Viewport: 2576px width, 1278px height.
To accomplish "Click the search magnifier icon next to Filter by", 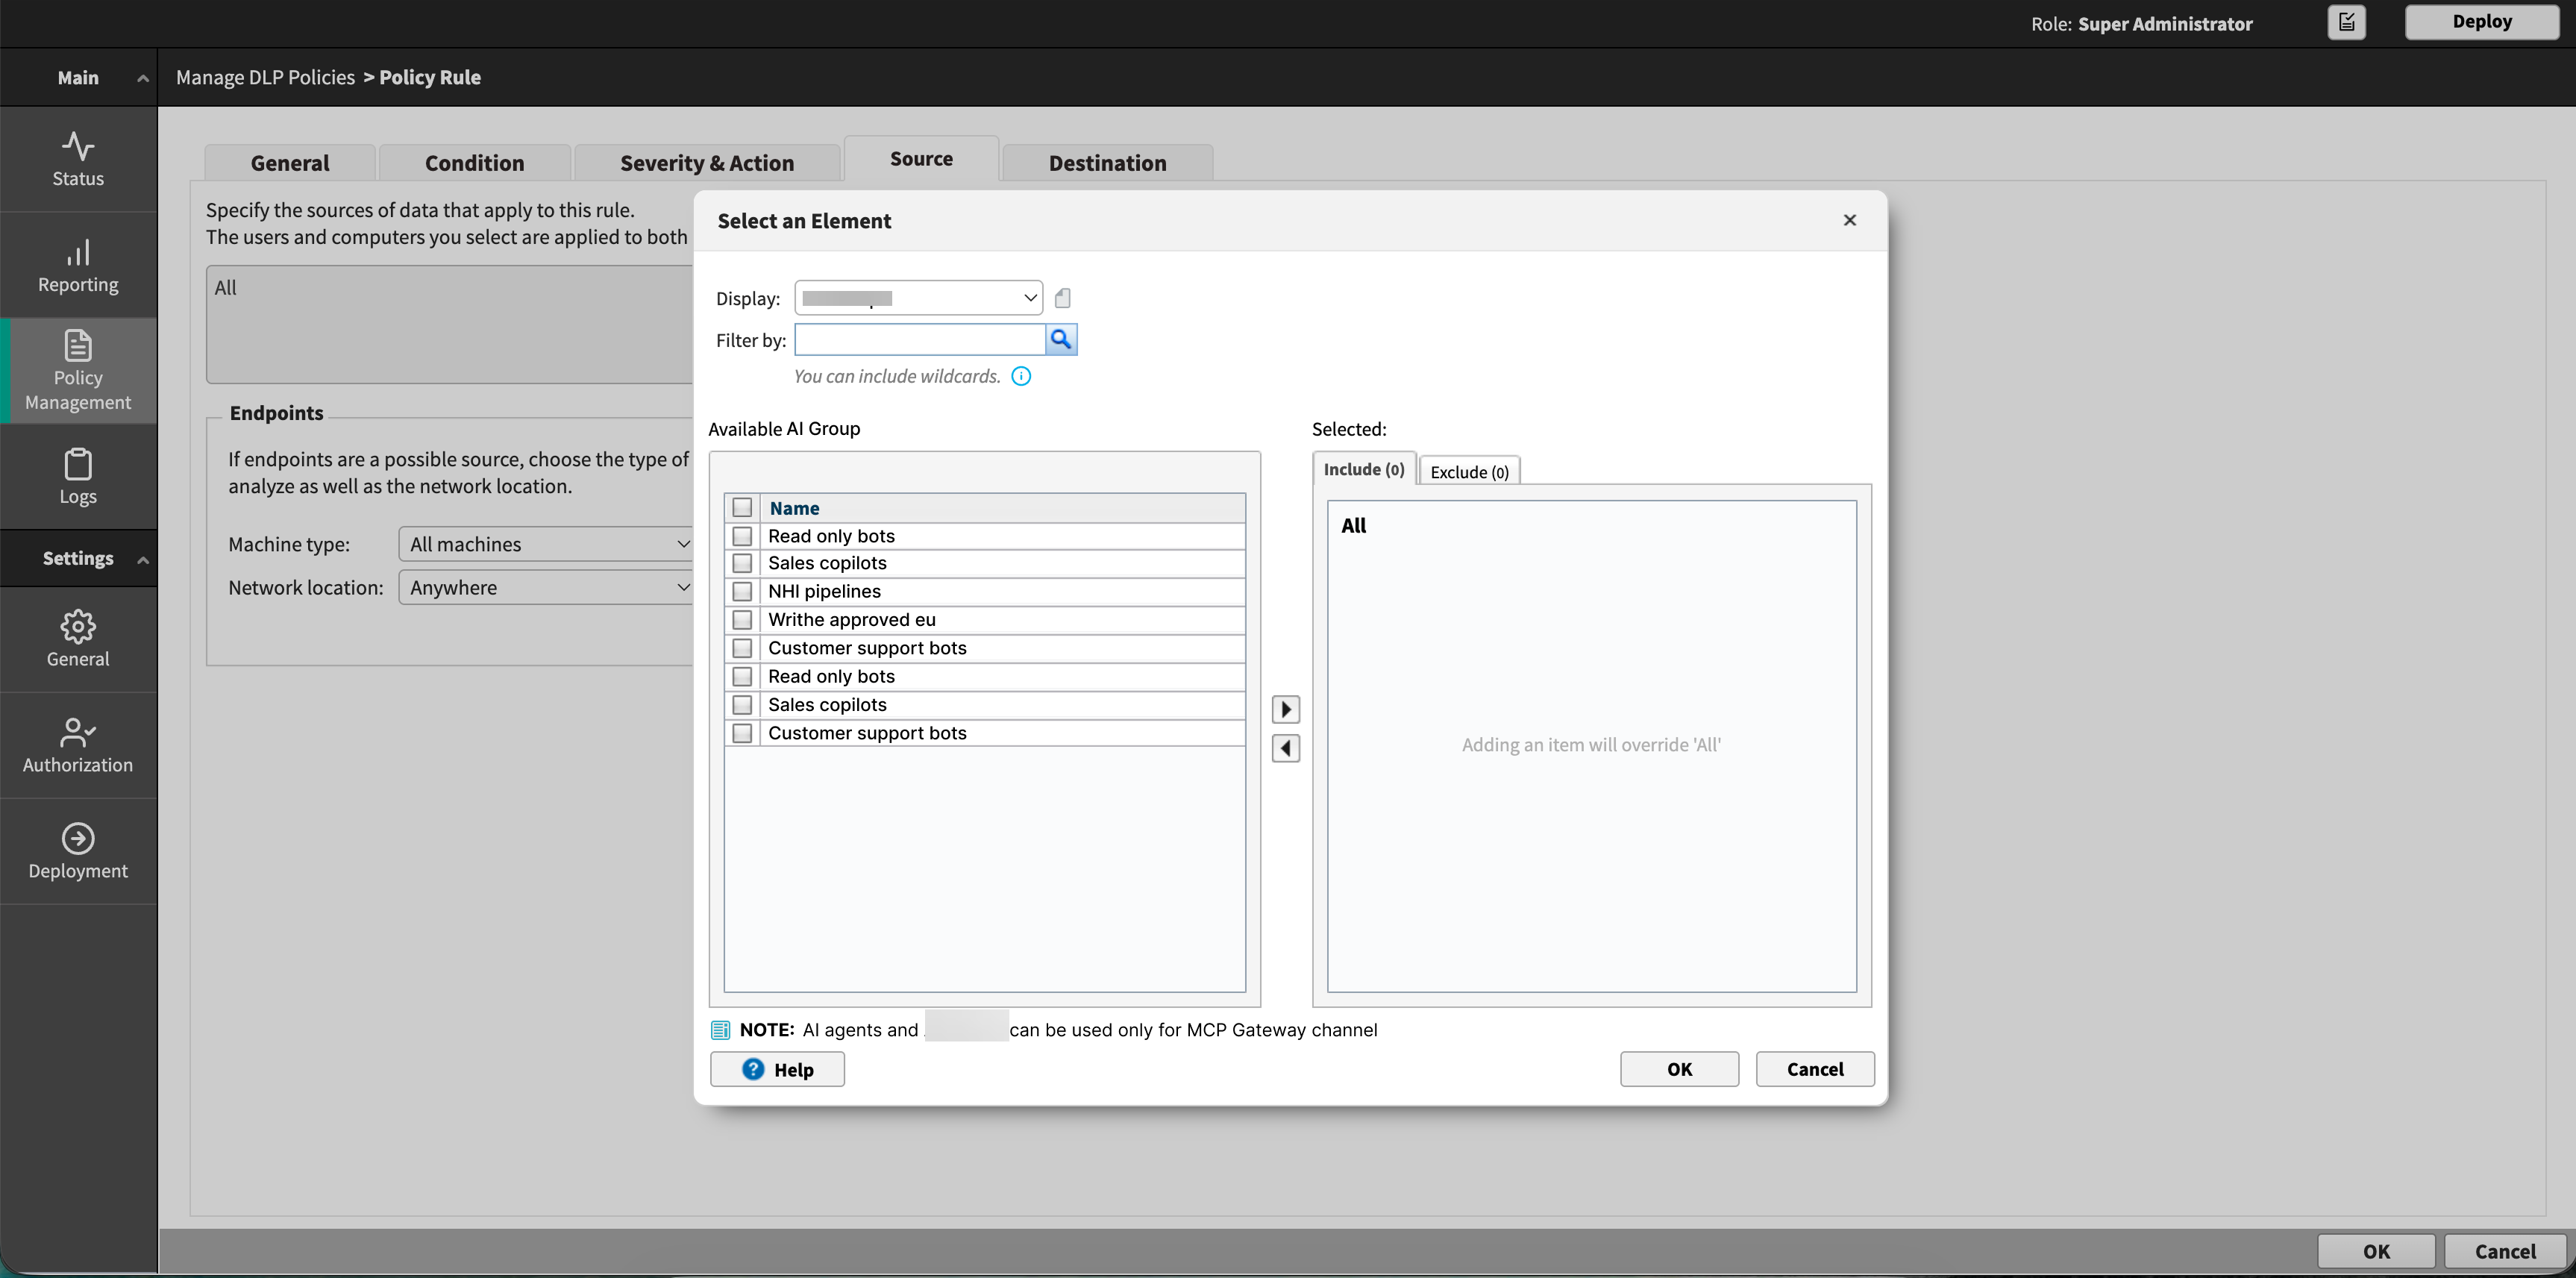I will click(1061, 340).
